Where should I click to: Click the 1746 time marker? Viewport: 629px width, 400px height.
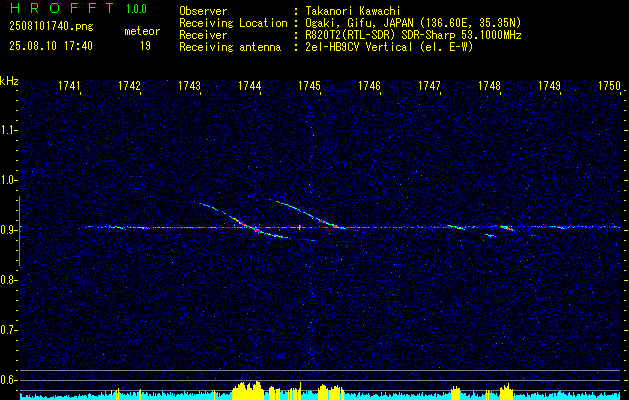[x=369, y=86]
